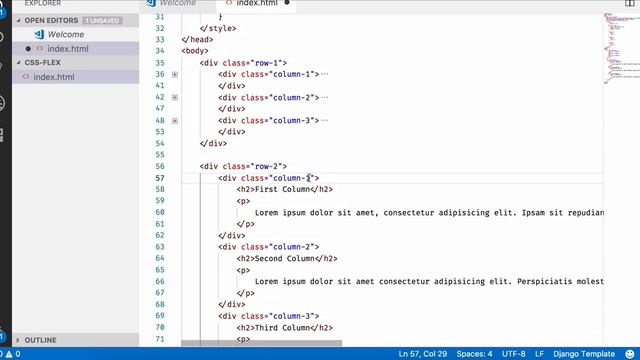Viewport: 640px width, 360px height.
Task: Click the Lorem ipsum text on line 66
Action: coord(429,281)
